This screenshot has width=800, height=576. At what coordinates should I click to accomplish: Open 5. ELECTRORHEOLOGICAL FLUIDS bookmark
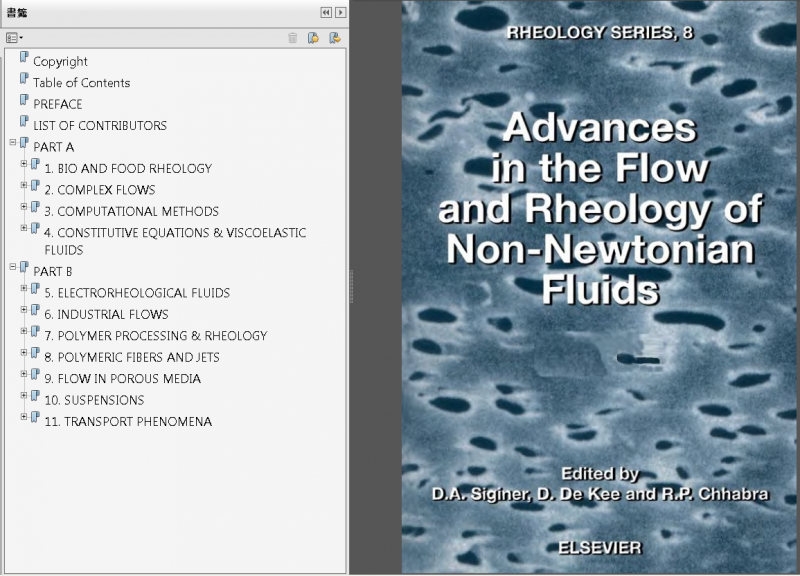(137, 293)
